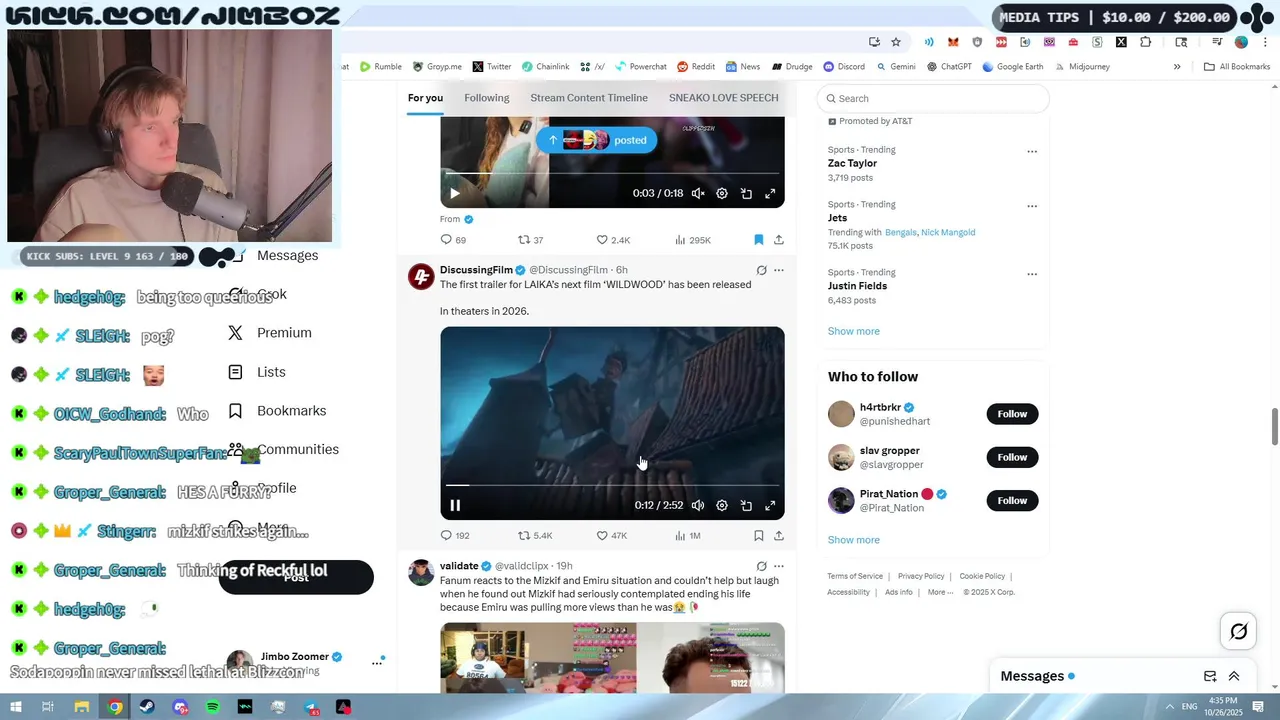Repost the DiscussingFilm post (5.4K)
This screenshot has width=1280, height=720.
click(x=534, y=536)
